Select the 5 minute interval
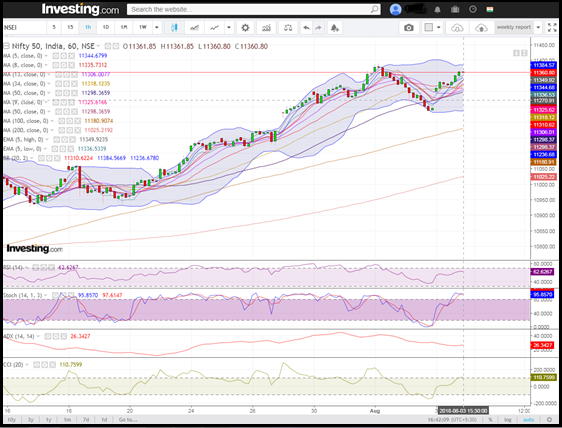Screen dimensions: 562x428 click(x=54, y=27)
